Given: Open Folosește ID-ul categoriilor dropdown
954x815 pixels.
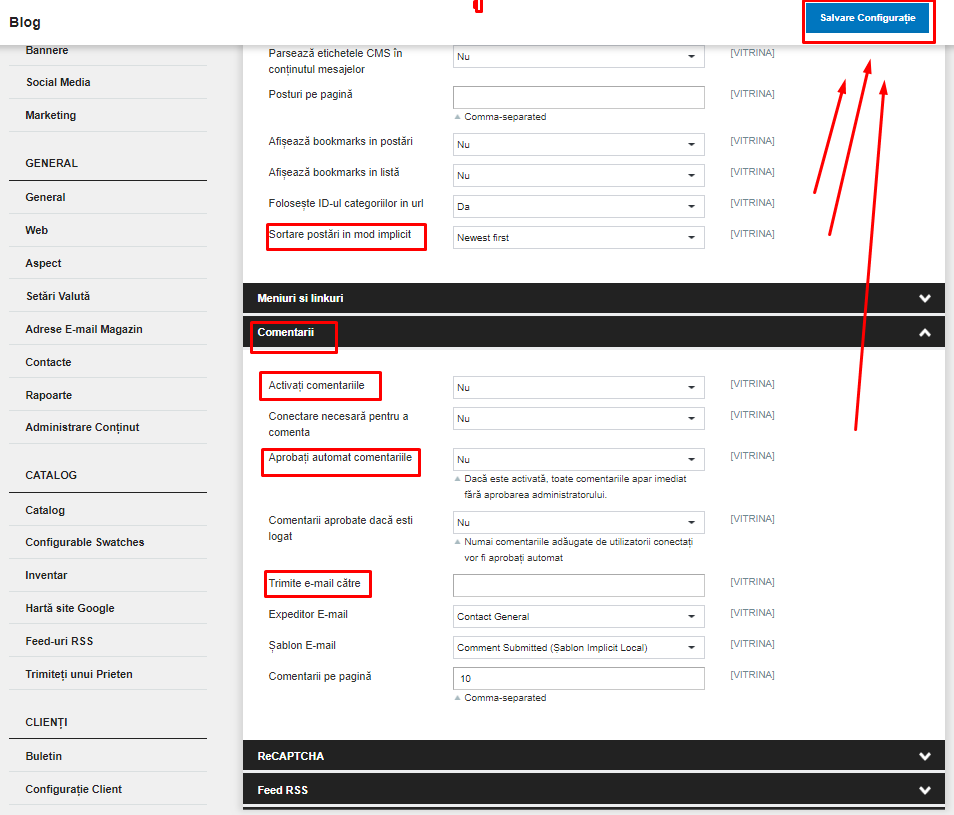Looking at the screenshot, I should click(x=579, y=207).
